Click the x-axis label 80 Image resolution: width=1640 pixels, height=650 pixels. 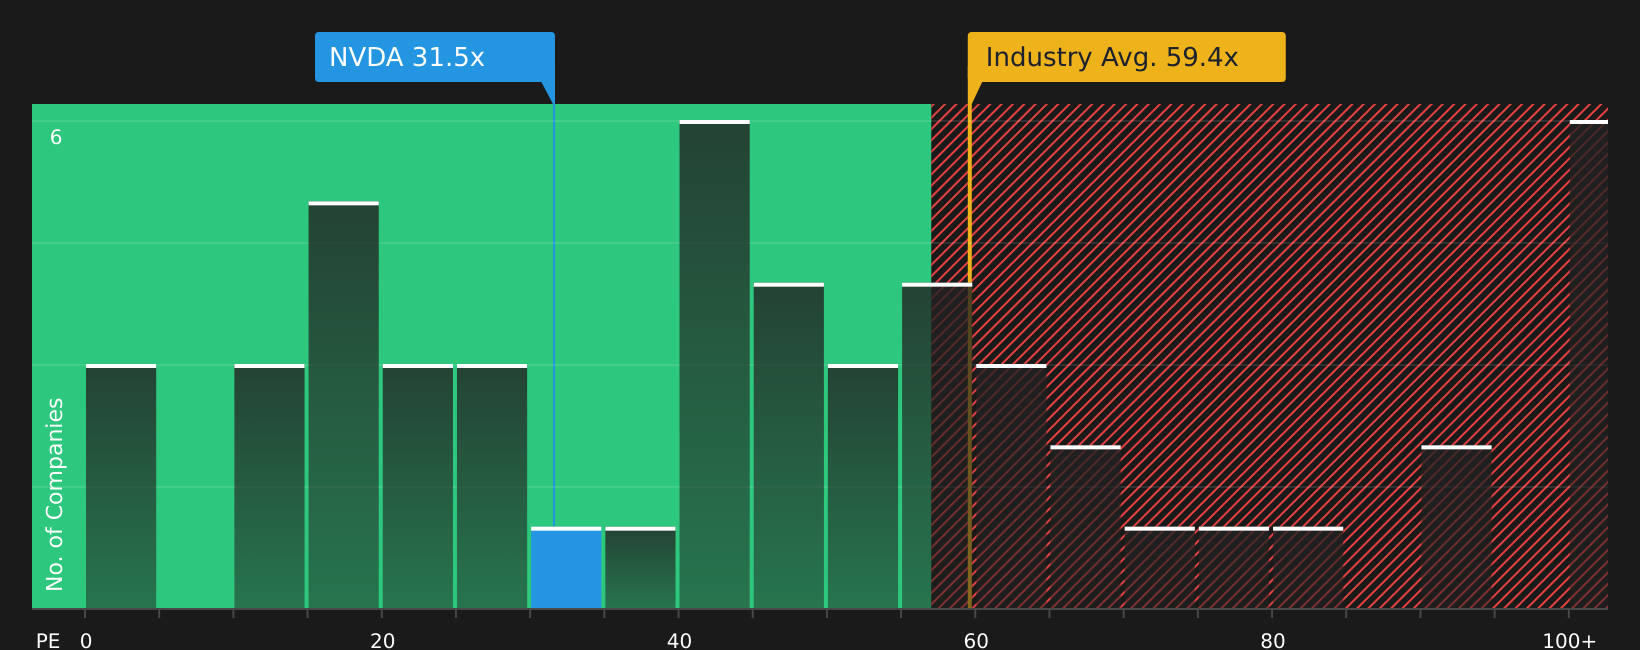pyautogui.click(x=1272, y=641)
